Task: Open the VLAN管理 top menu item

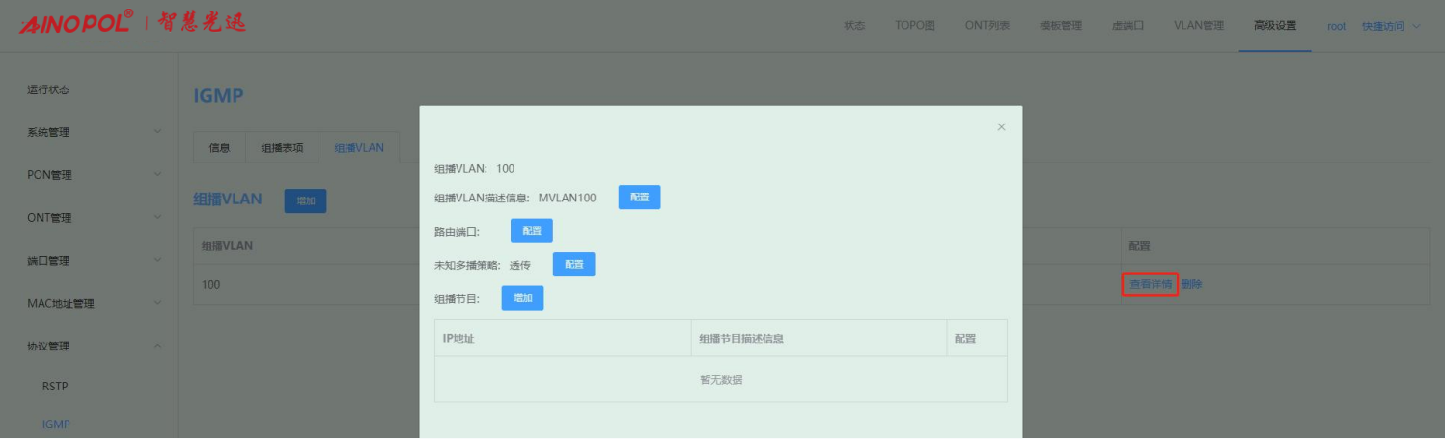Action: coord(1198,26)
